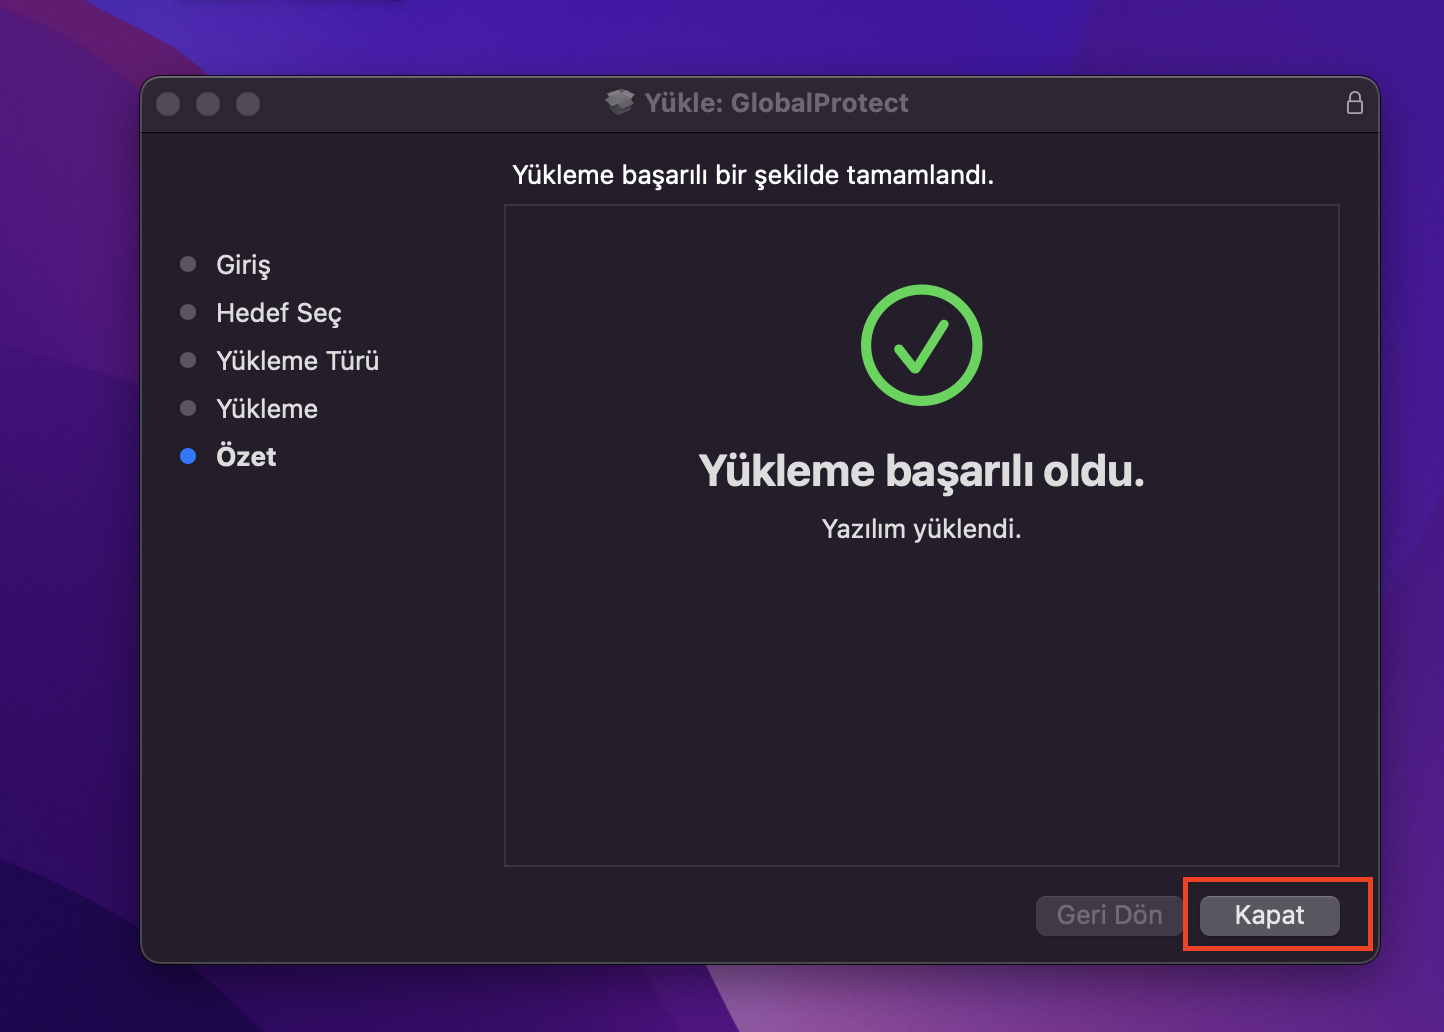Click the 'Yükleme başarılı oldu.' headline
Image resolution: width=1444 pixels, height=1032 pixels.
pyautogui.click(x=921, y=471)
